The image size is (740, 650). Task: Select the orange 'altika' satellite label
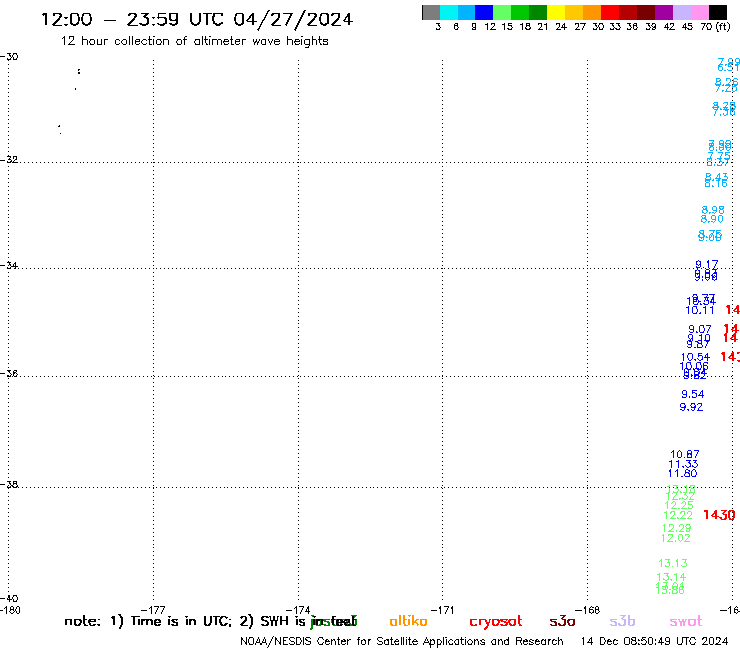pos(408,621)
